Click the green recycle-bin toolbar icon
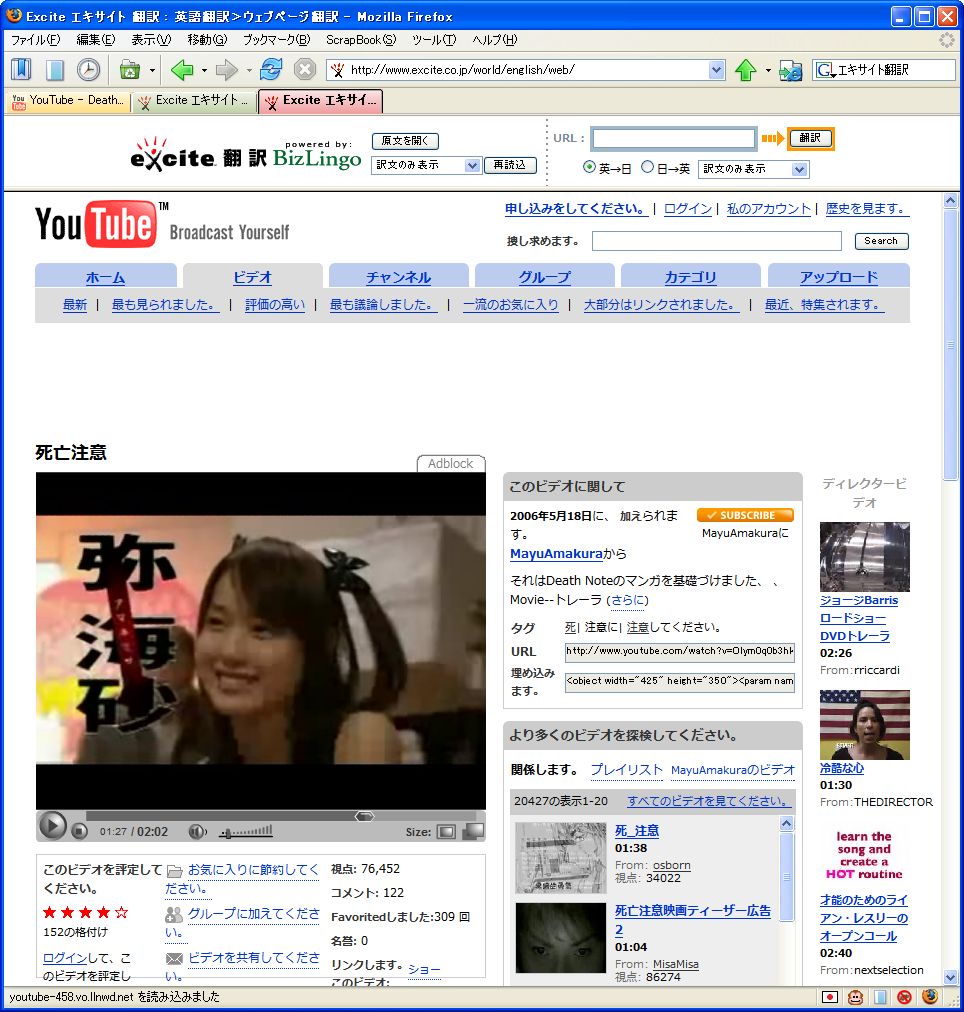This screenshot has height=1012, width=964. tap(130, 69)
